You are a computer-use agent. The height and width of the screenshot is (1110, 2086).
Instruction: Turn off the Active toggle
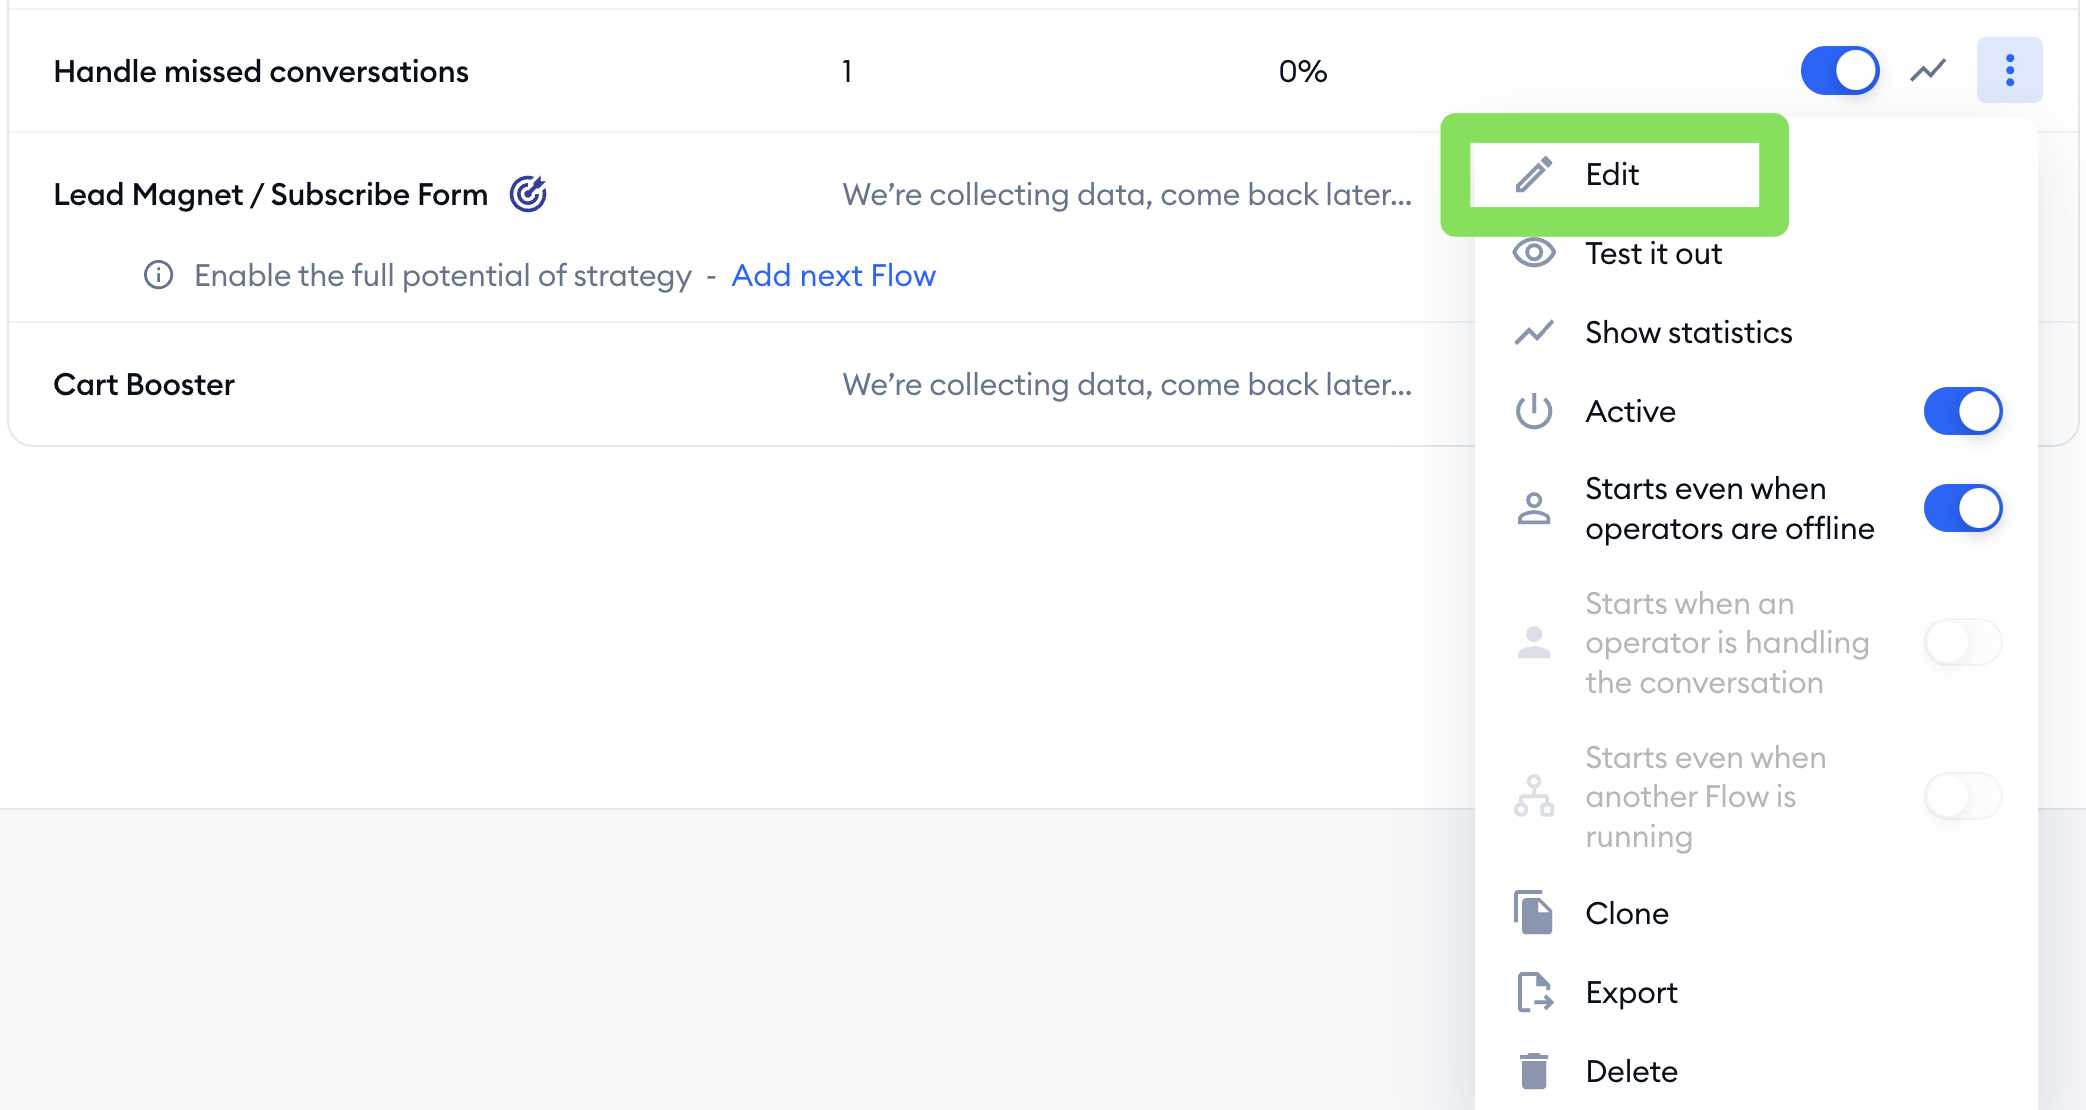(1962, 411)
